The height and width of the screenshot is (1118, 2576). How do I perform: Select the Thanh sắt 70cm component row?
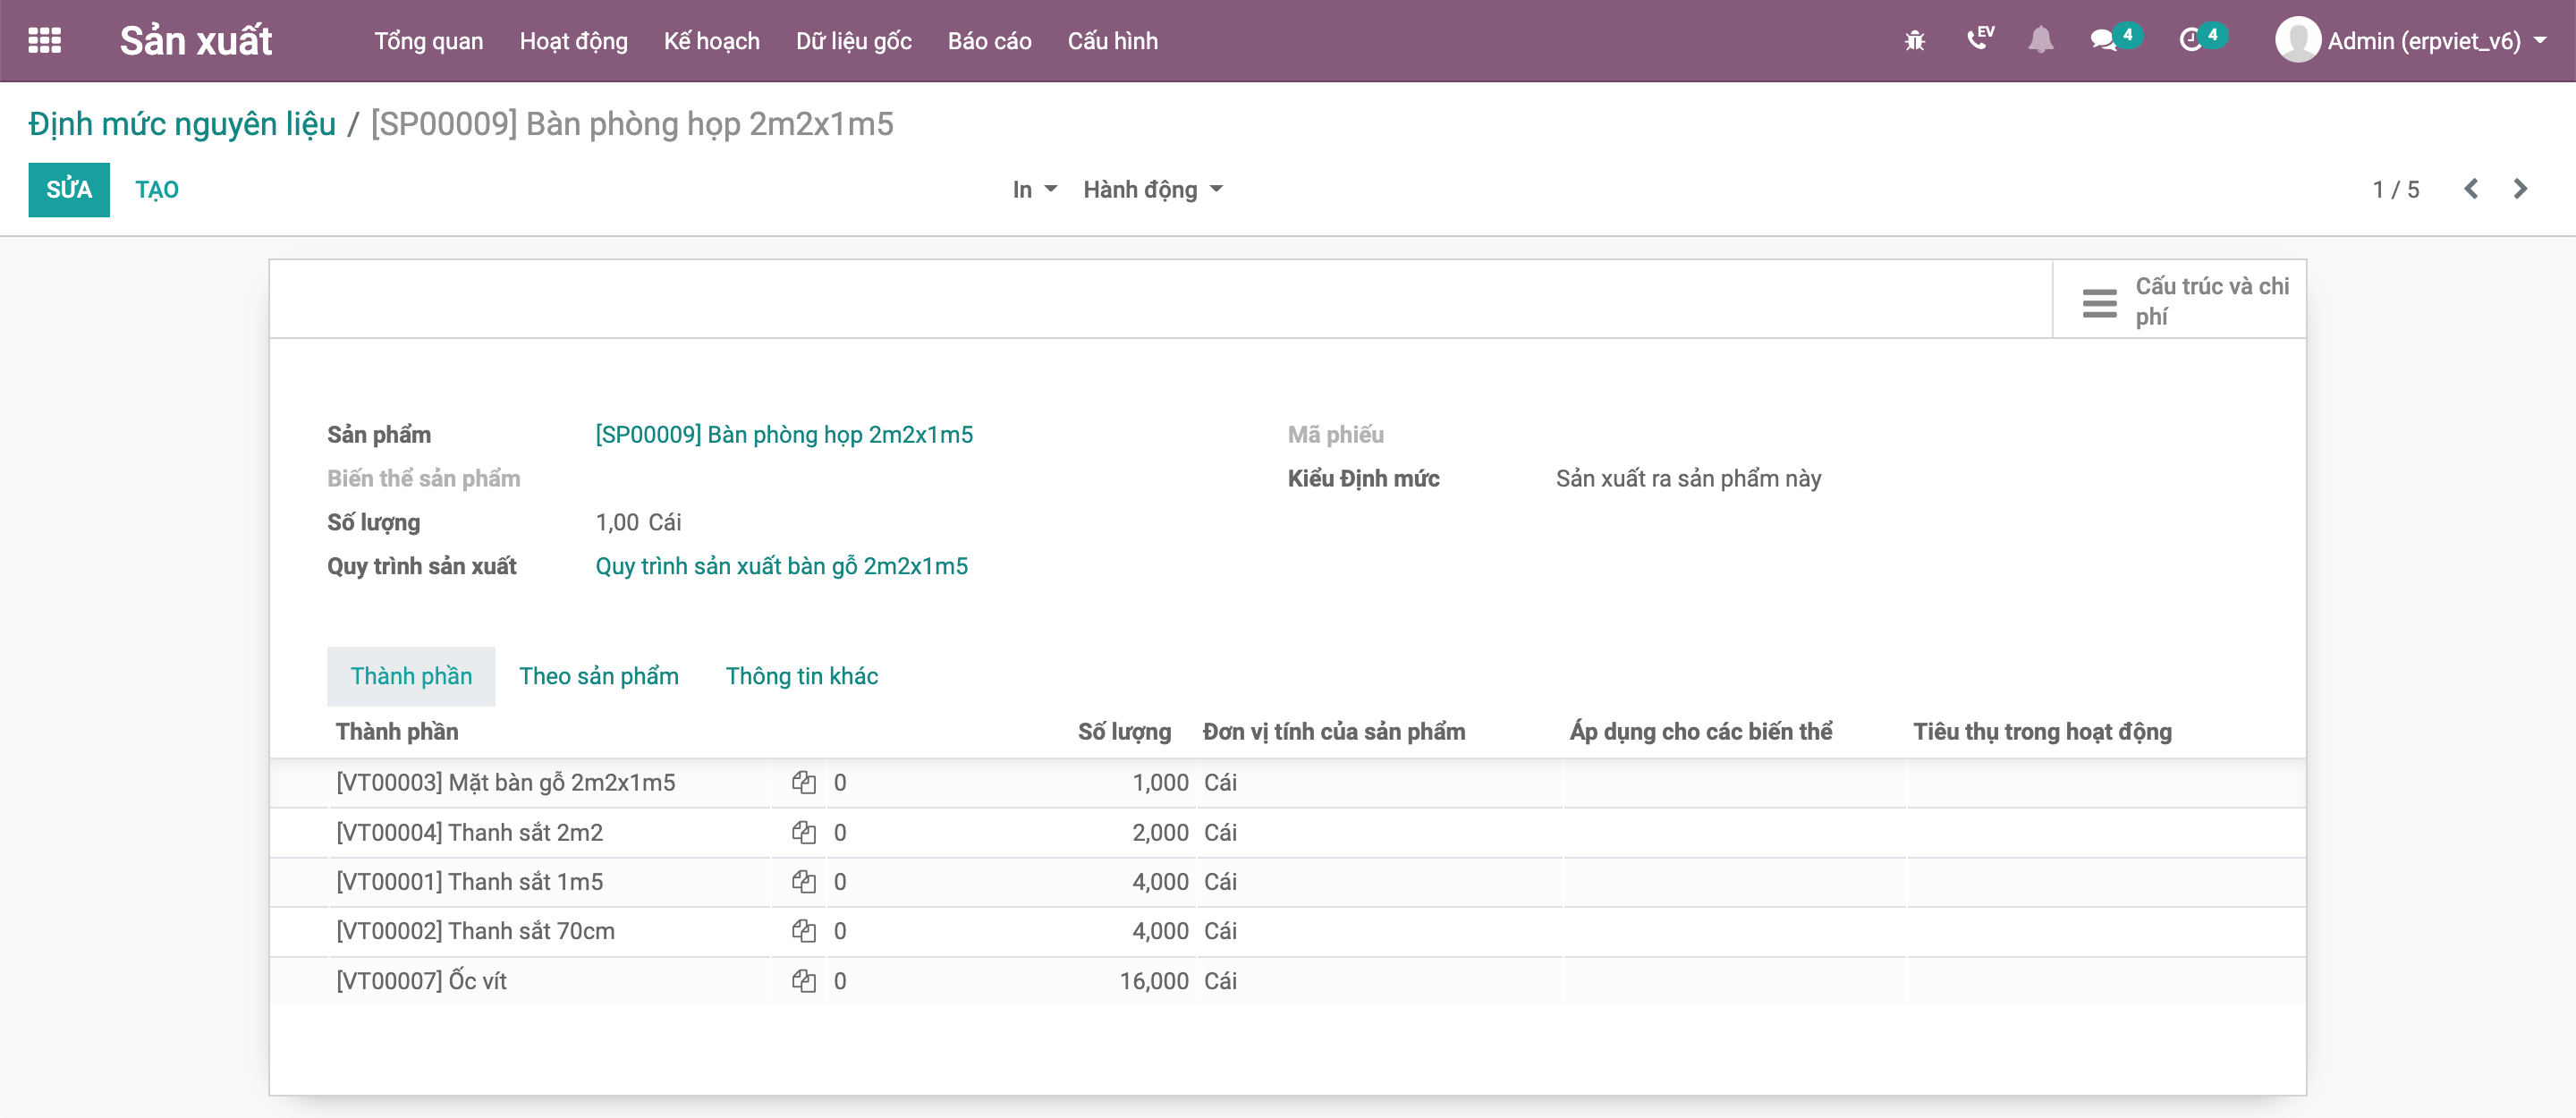(x=475, y=931)
